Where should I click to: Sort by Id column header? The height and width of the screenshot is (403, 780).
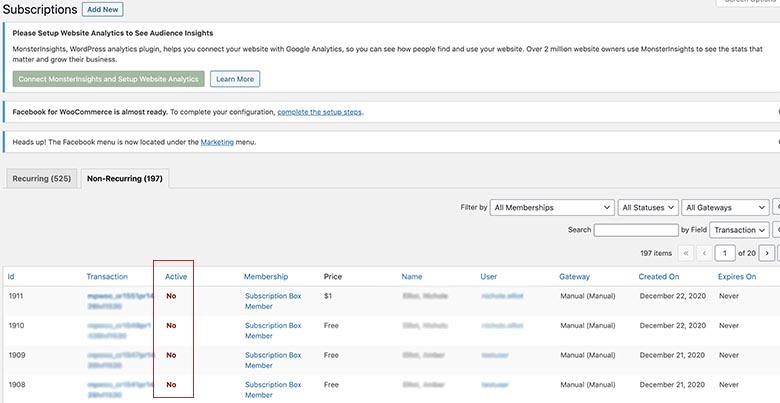pyautogui.click(x=11, y=277)
